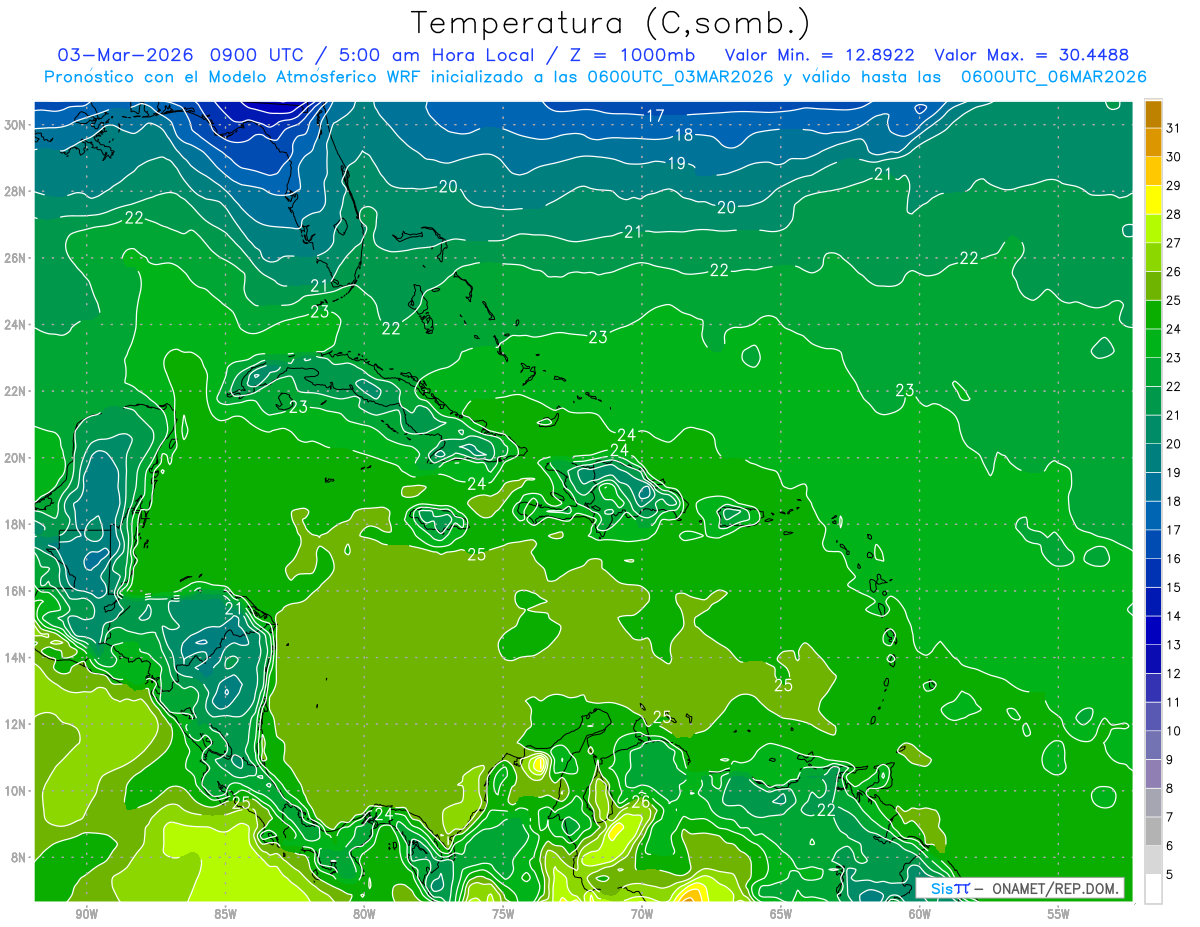Click the "14N" latitude axis label
This screenshot has width=1200, height=927.
[15, 657]
